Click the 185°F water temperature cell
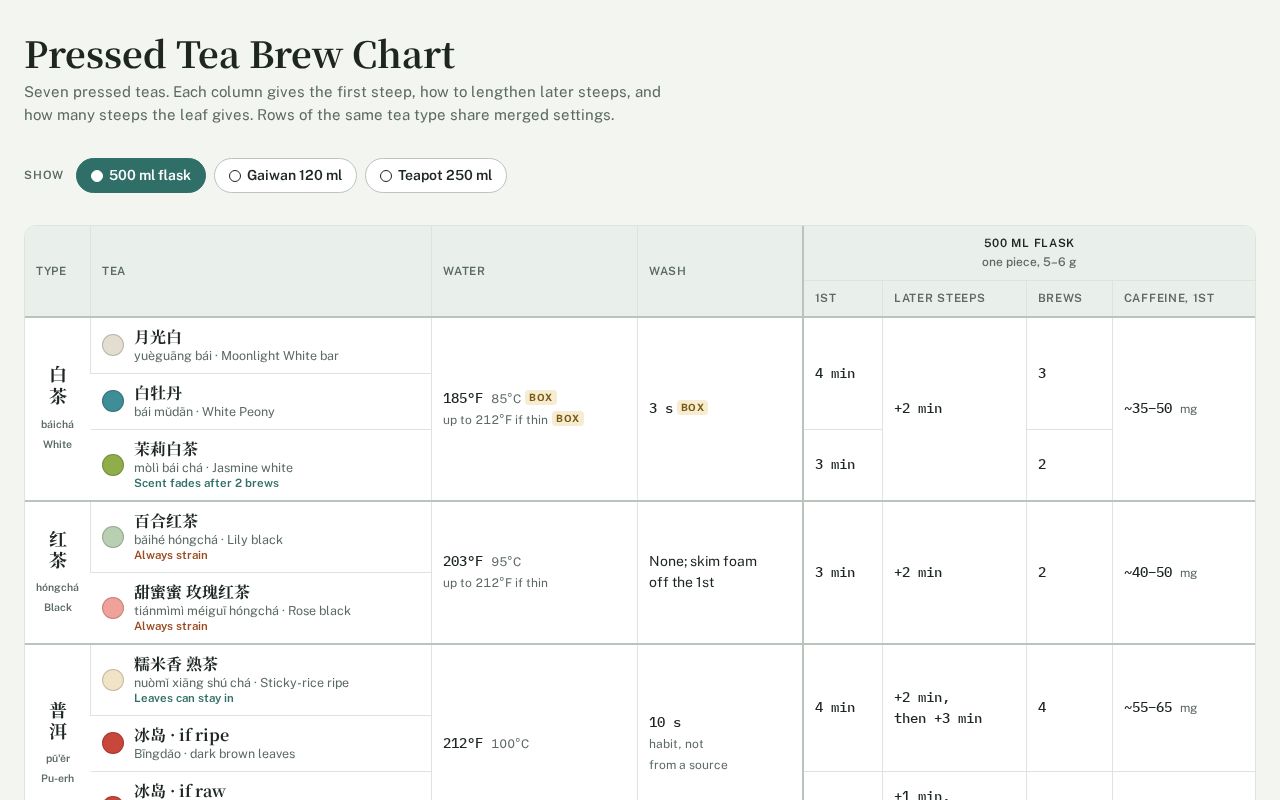Image resolution: width=1280 pixels, height=800 pixels. 535,409
